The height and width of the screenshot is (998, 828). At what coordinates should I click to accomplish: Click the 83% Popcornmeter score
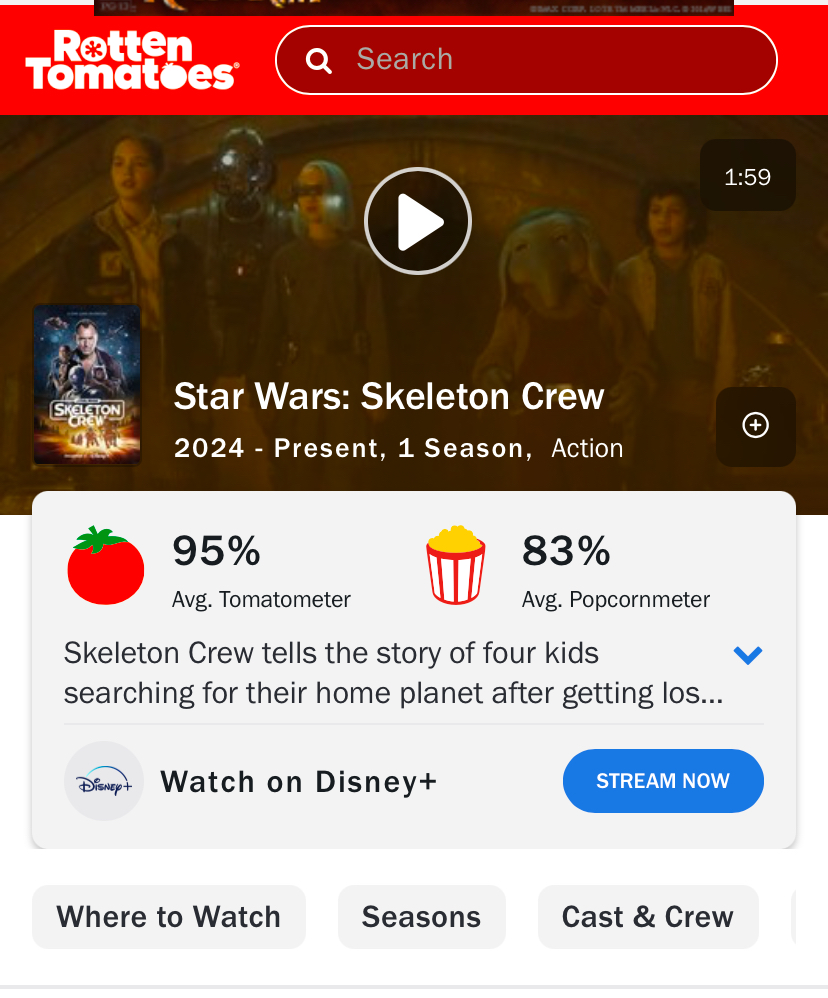pyautogui.click(x=566, y=551)
